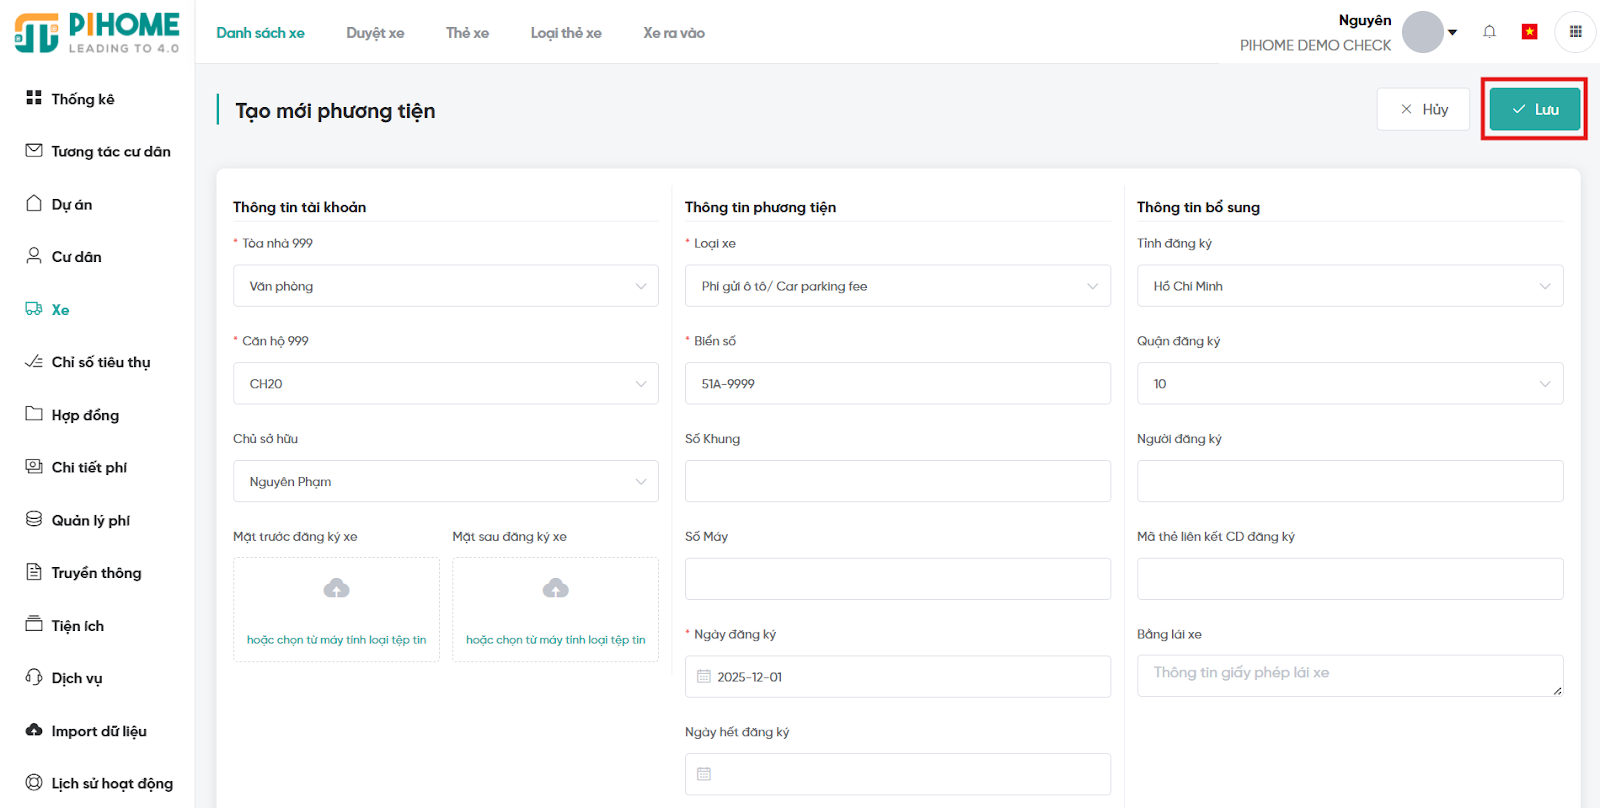1600x808 pixels.
Task: Open Import dữ liệu in sidebar
Action: coord(98,731)
